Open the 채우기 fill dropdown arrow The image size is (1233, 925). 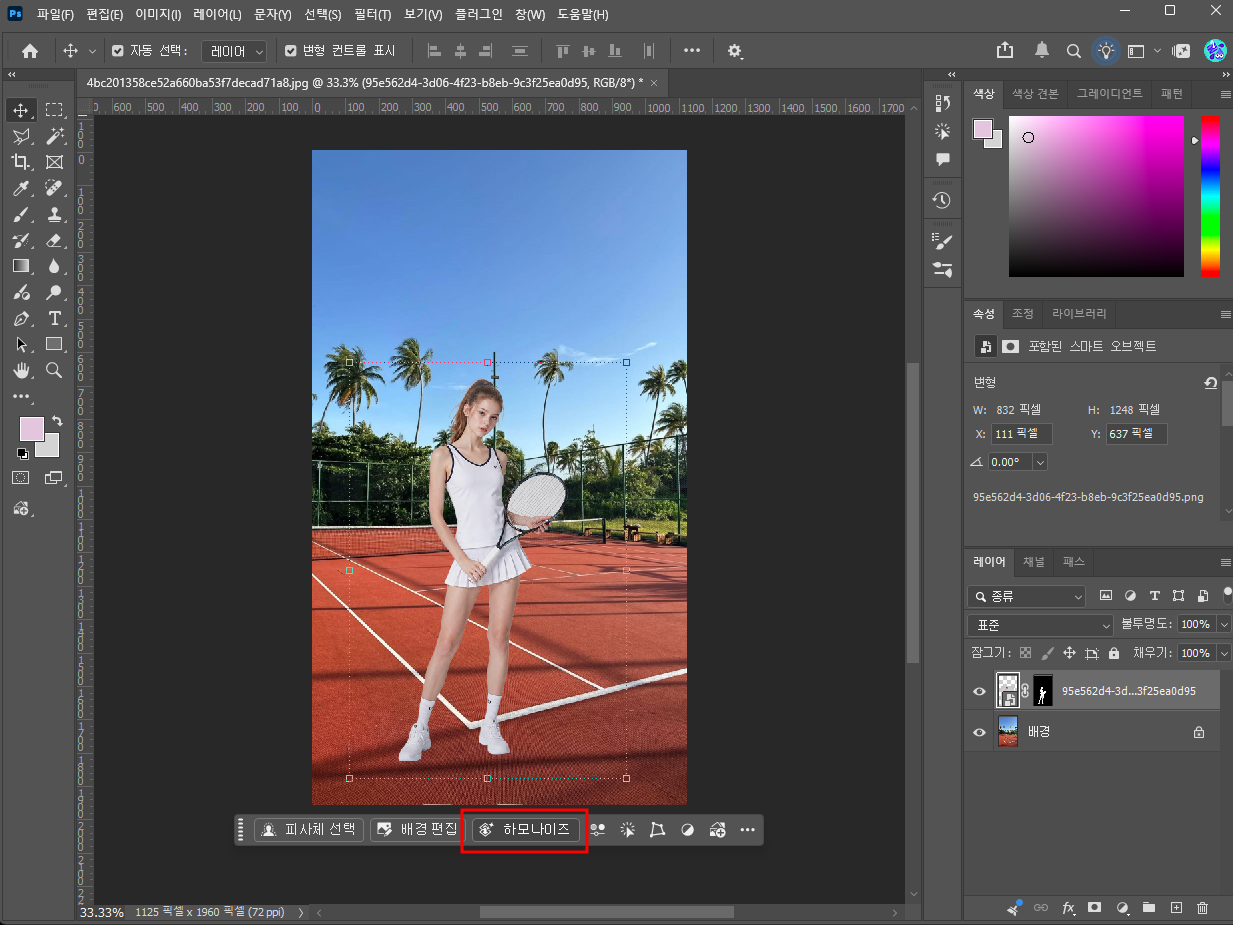point(1224,653)
